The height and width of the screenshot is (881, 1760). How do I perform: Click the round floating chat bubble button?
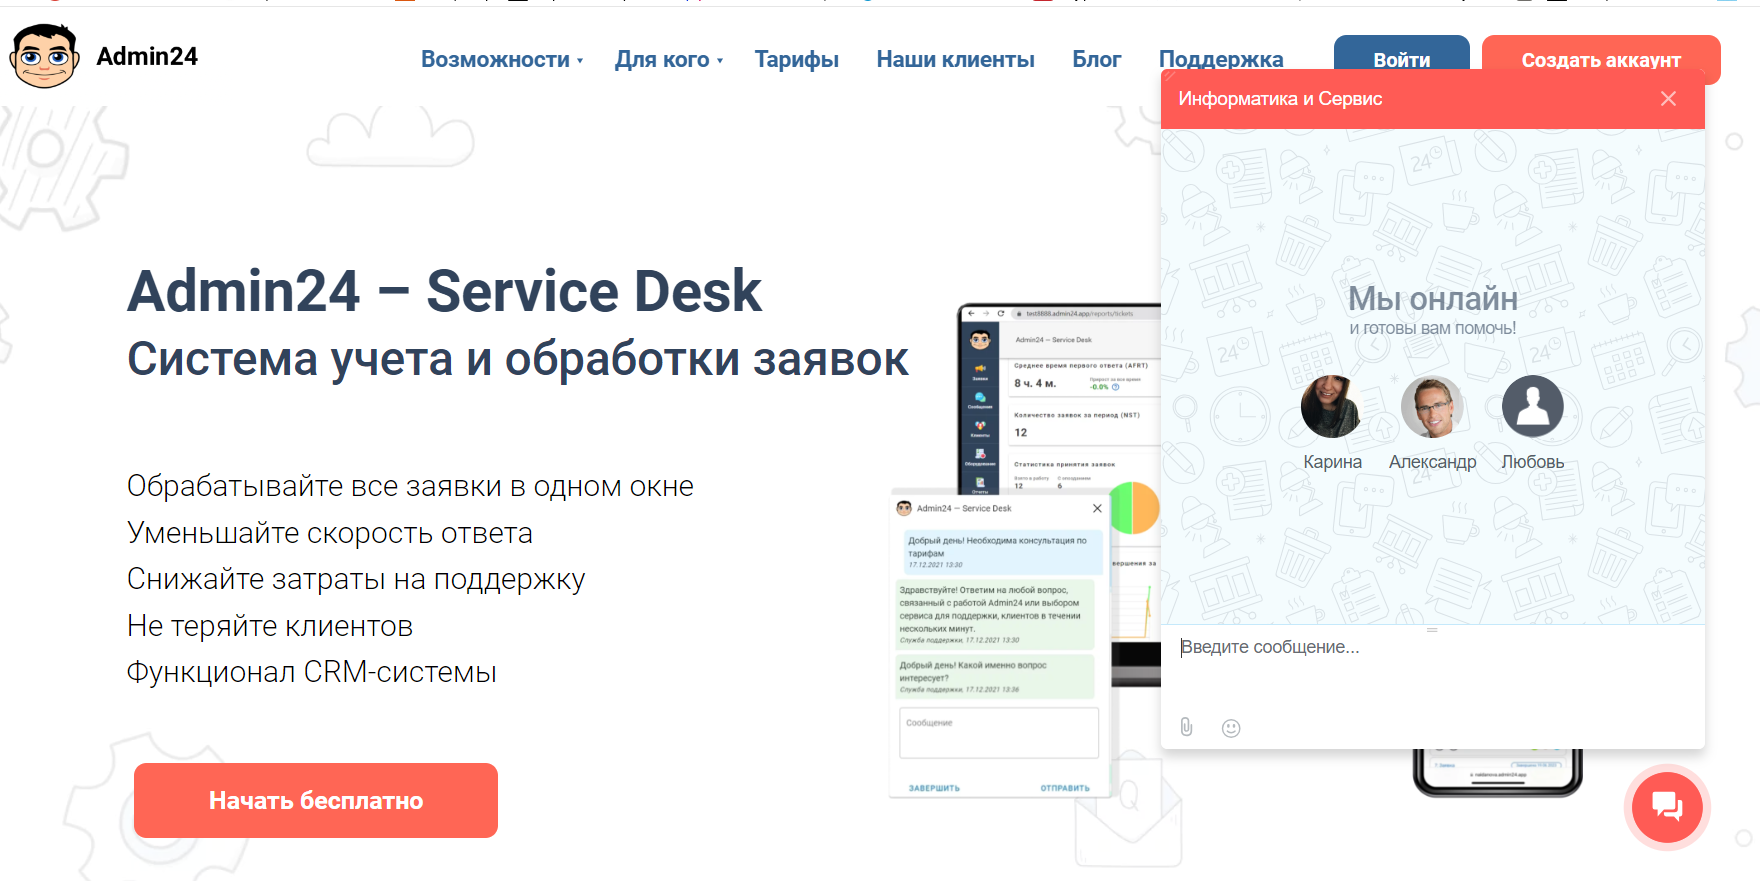[1667, 806]
